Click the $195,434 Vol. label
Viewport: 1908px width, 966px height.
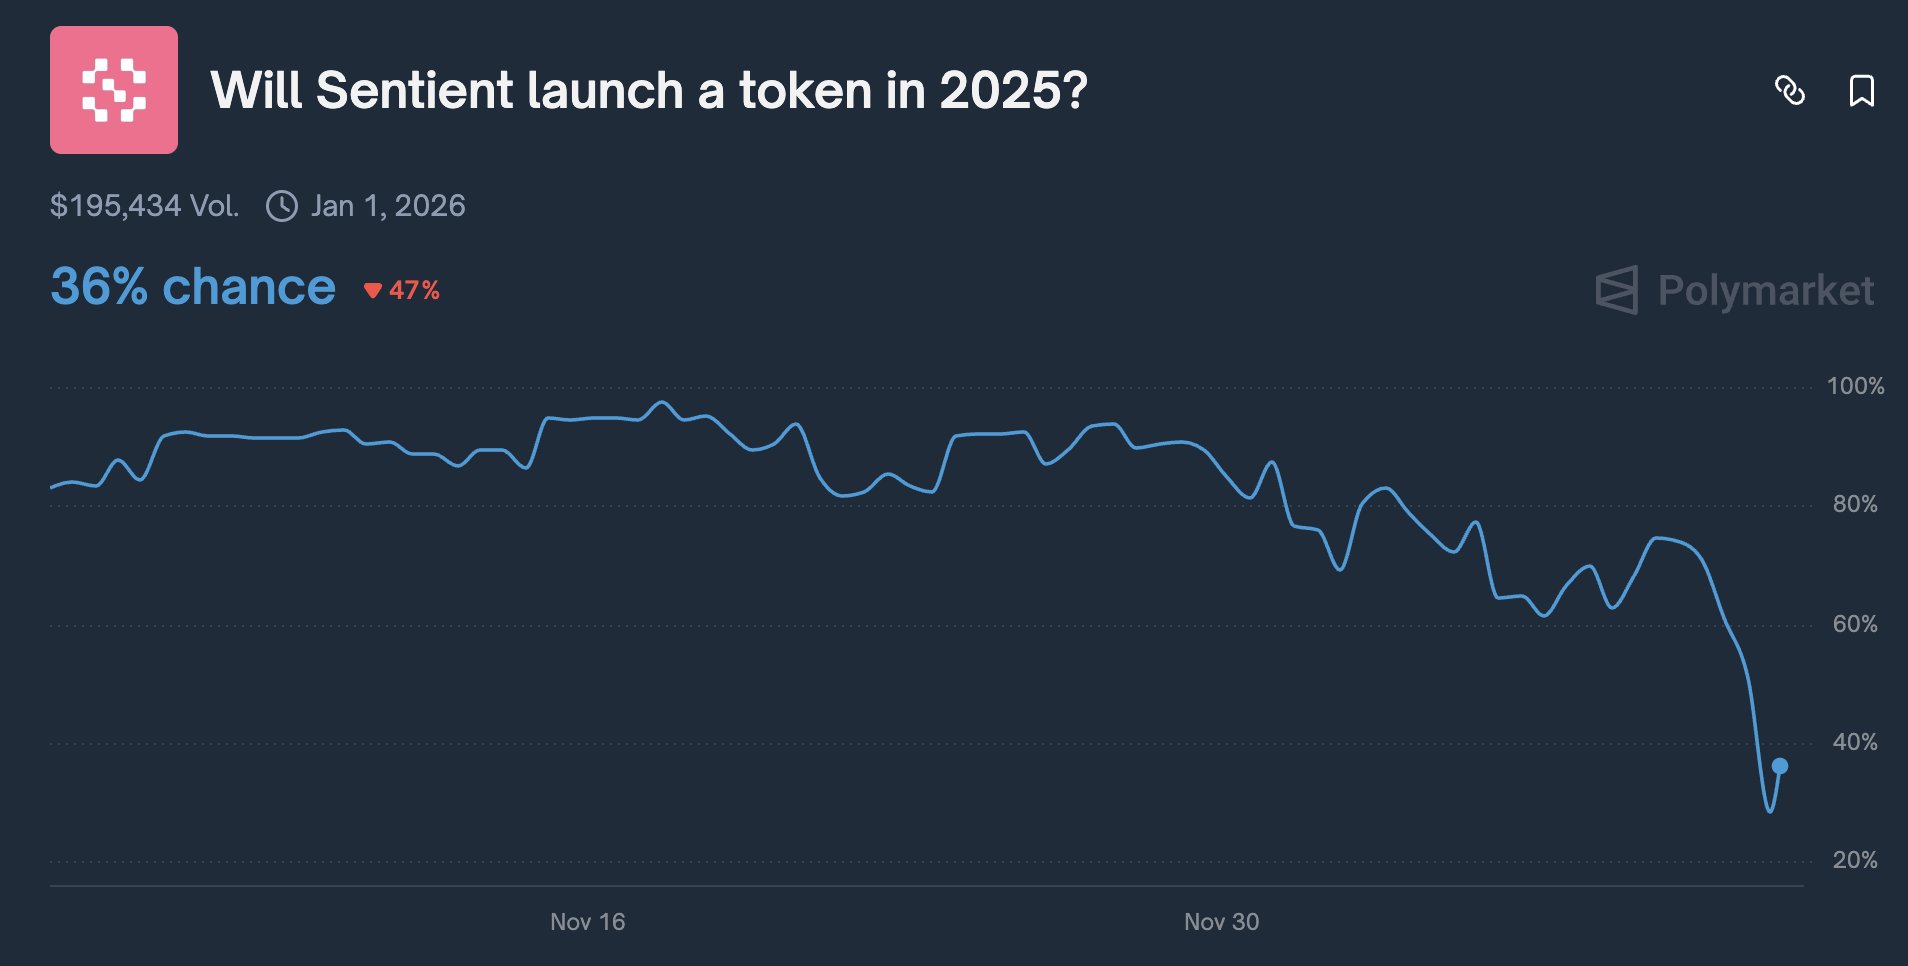pyautogui.click(x=145, y=206)
